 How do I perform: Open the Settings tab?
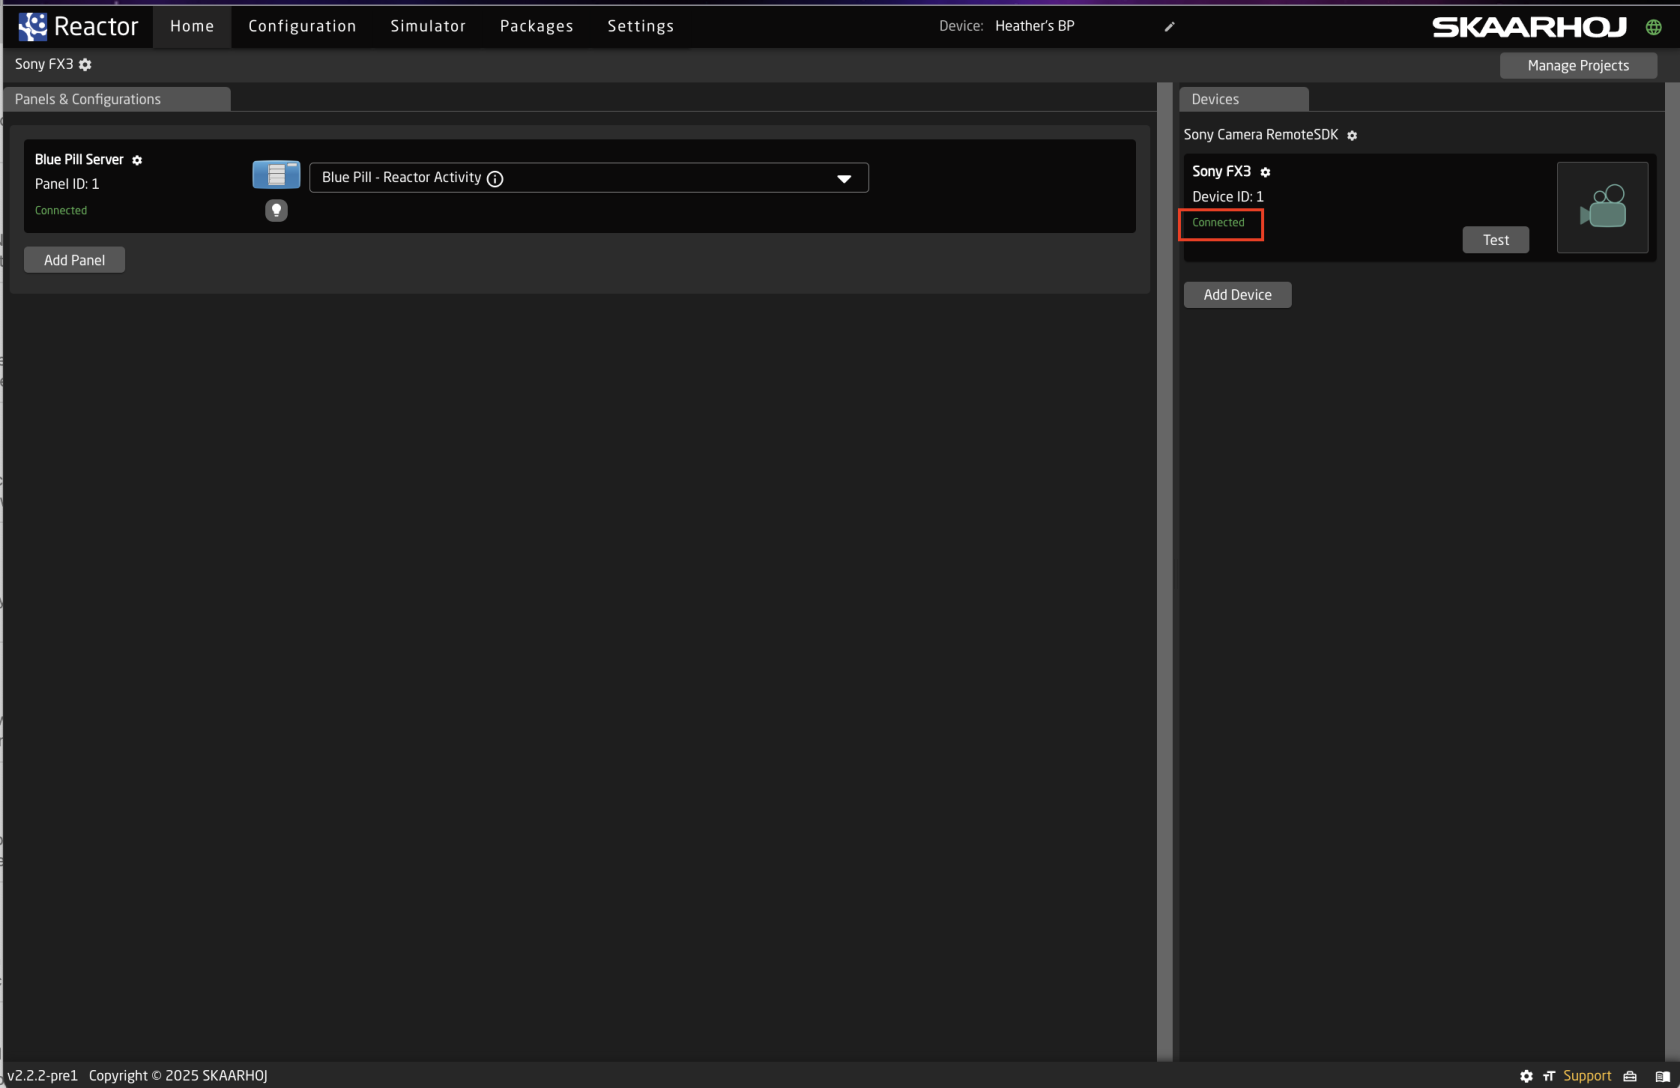pyautogui.click(x=641, y=26)
